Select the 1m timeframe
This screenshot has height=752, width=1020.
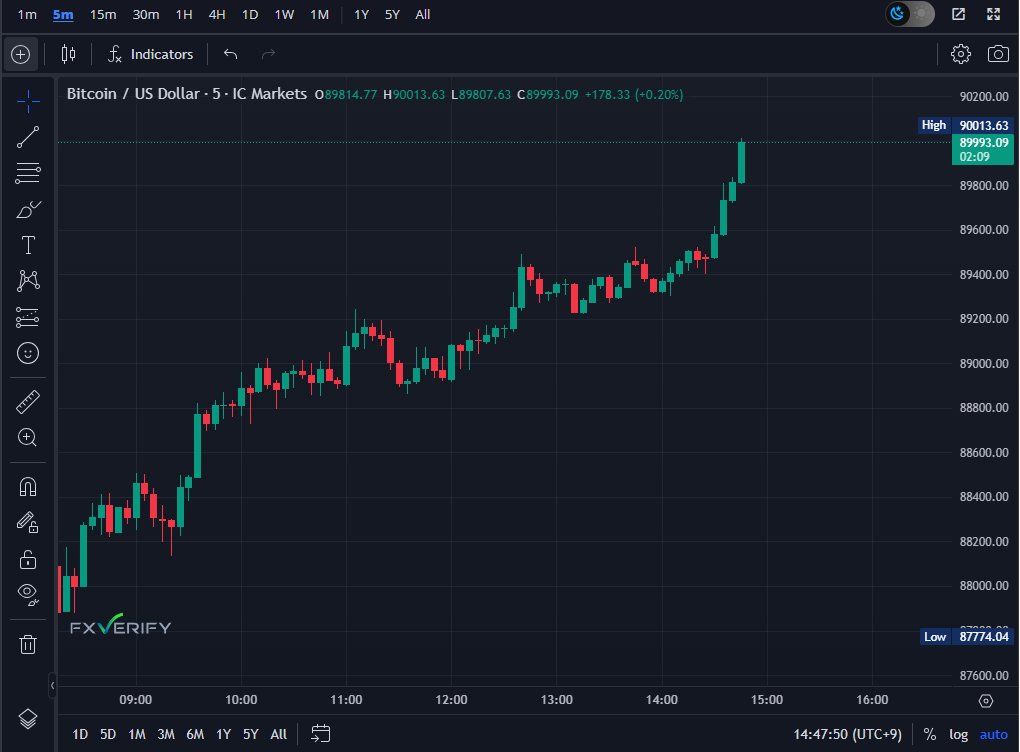pos(27,14)
